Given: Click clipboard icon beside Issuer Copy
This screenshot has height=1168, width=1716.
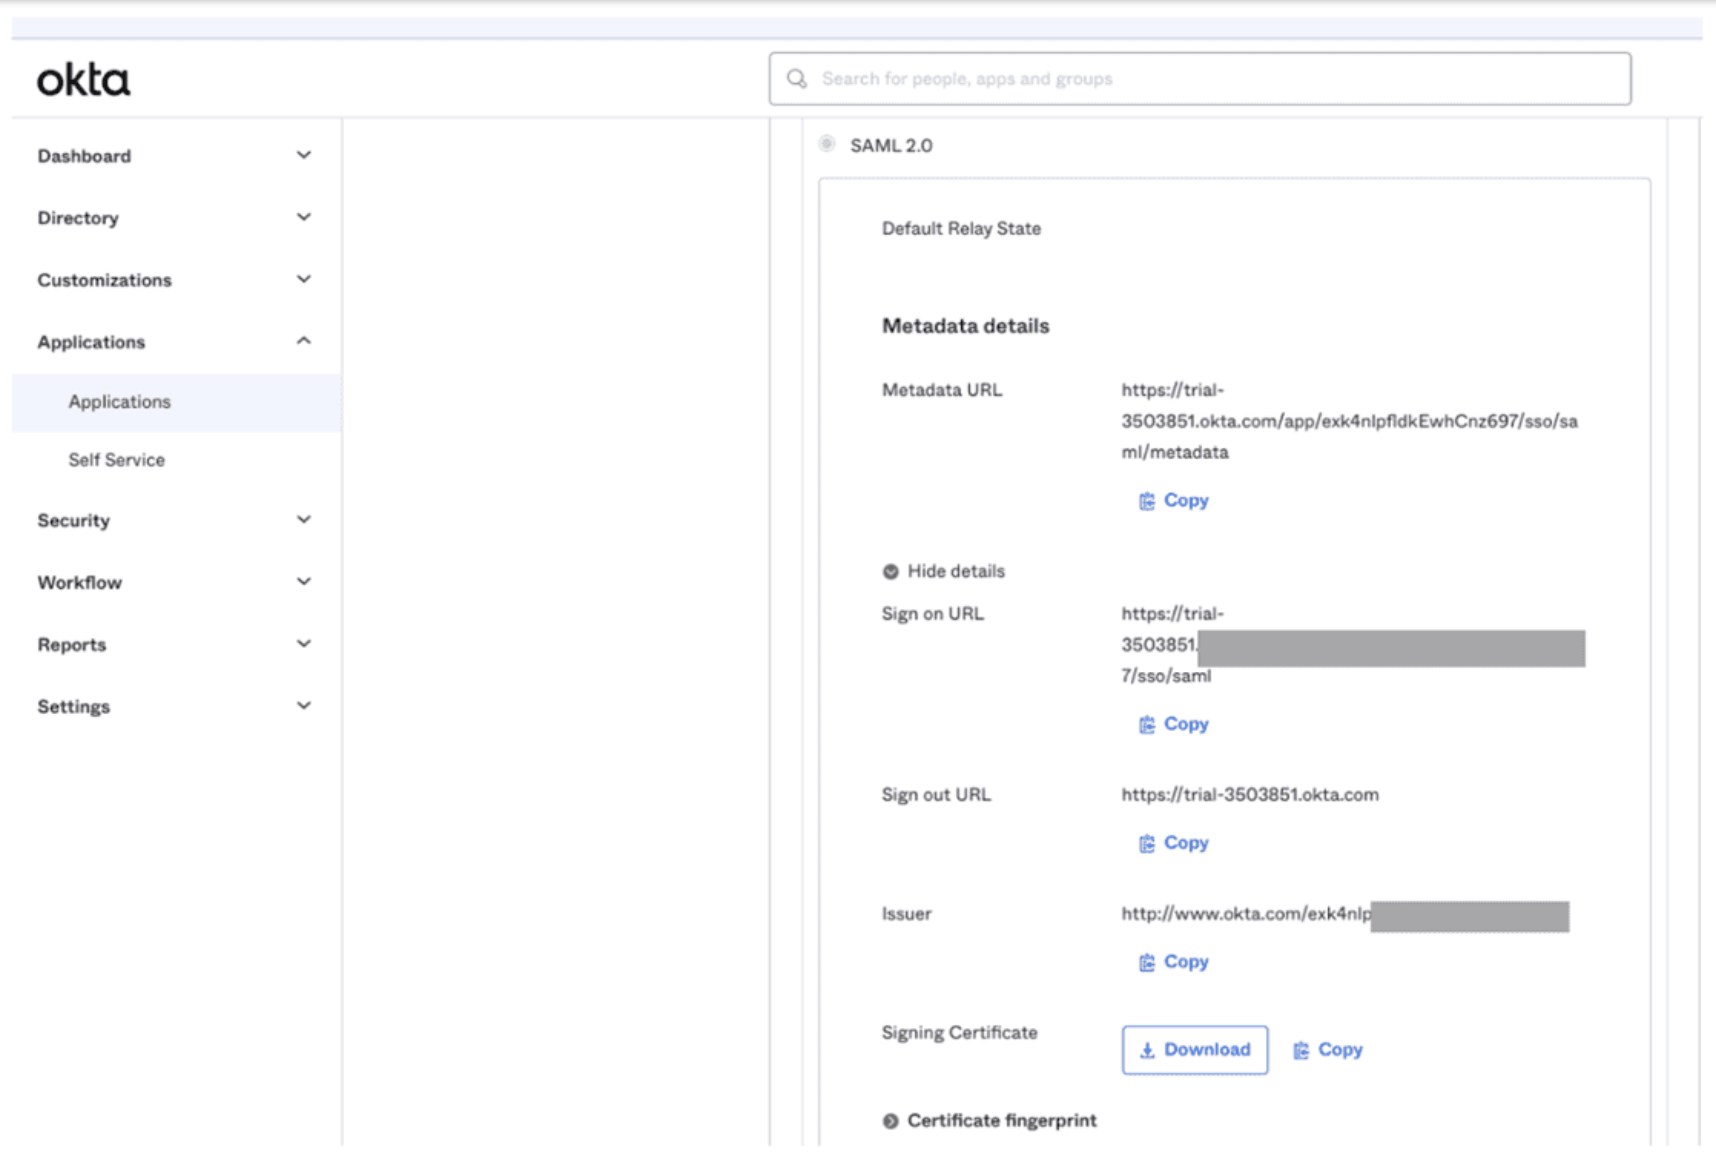Looking at the screenshot, I should pos(1147,963).
